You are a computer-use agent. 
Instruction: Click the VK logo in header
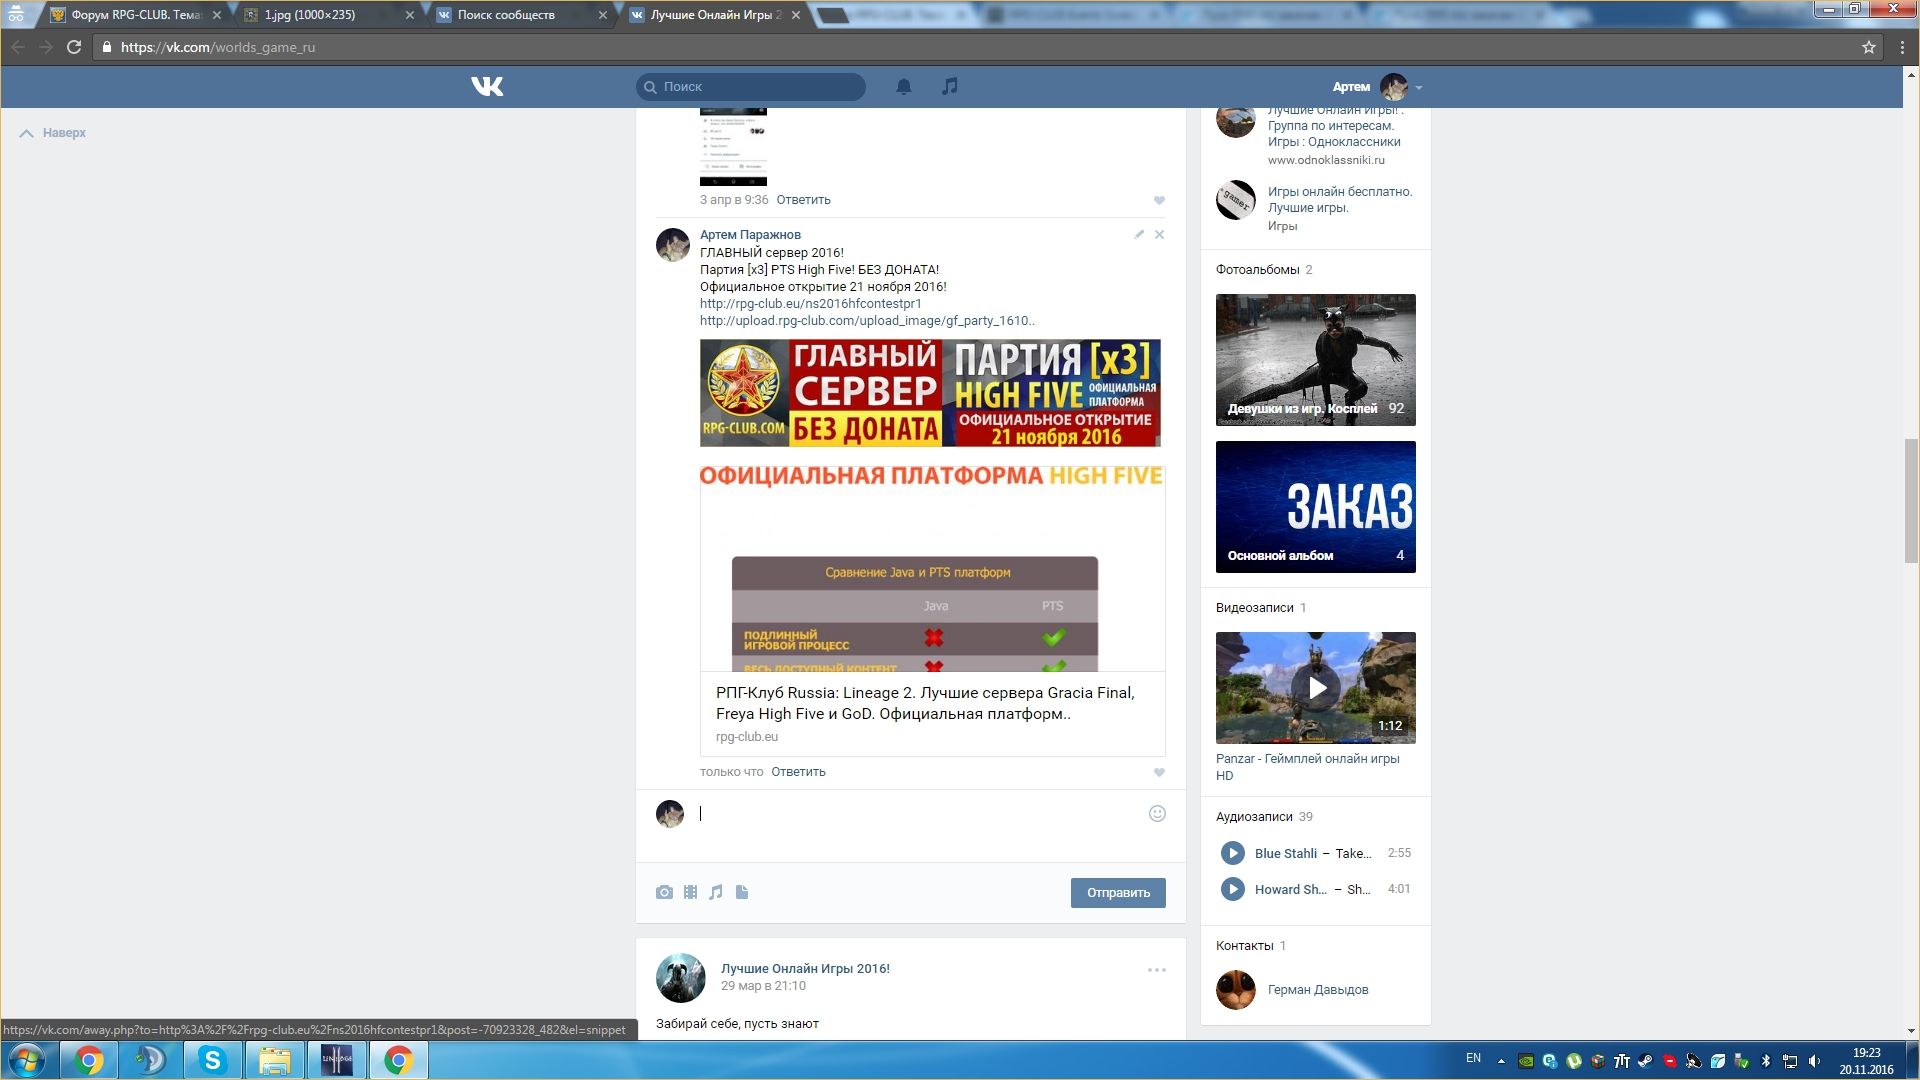point(487,87)
